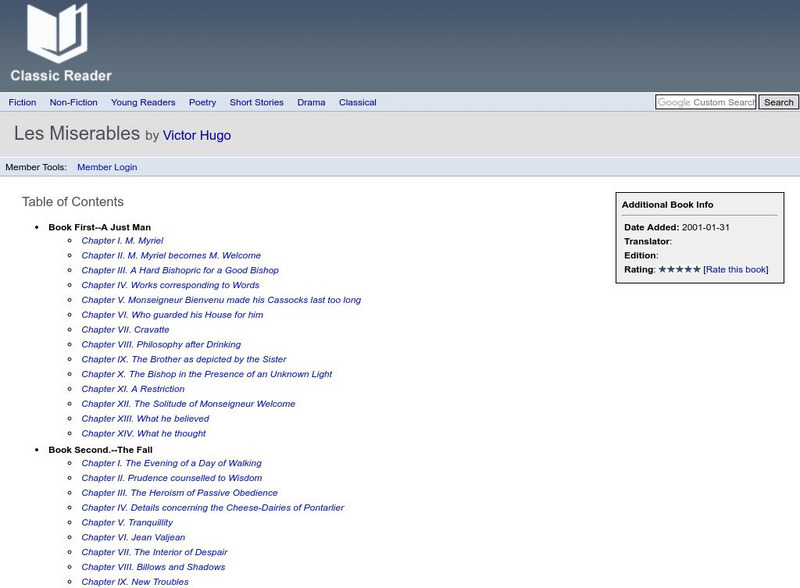
Task: Open Chapter XII. Solitude of Monseigneur Welcome
Action: point(188,403)
